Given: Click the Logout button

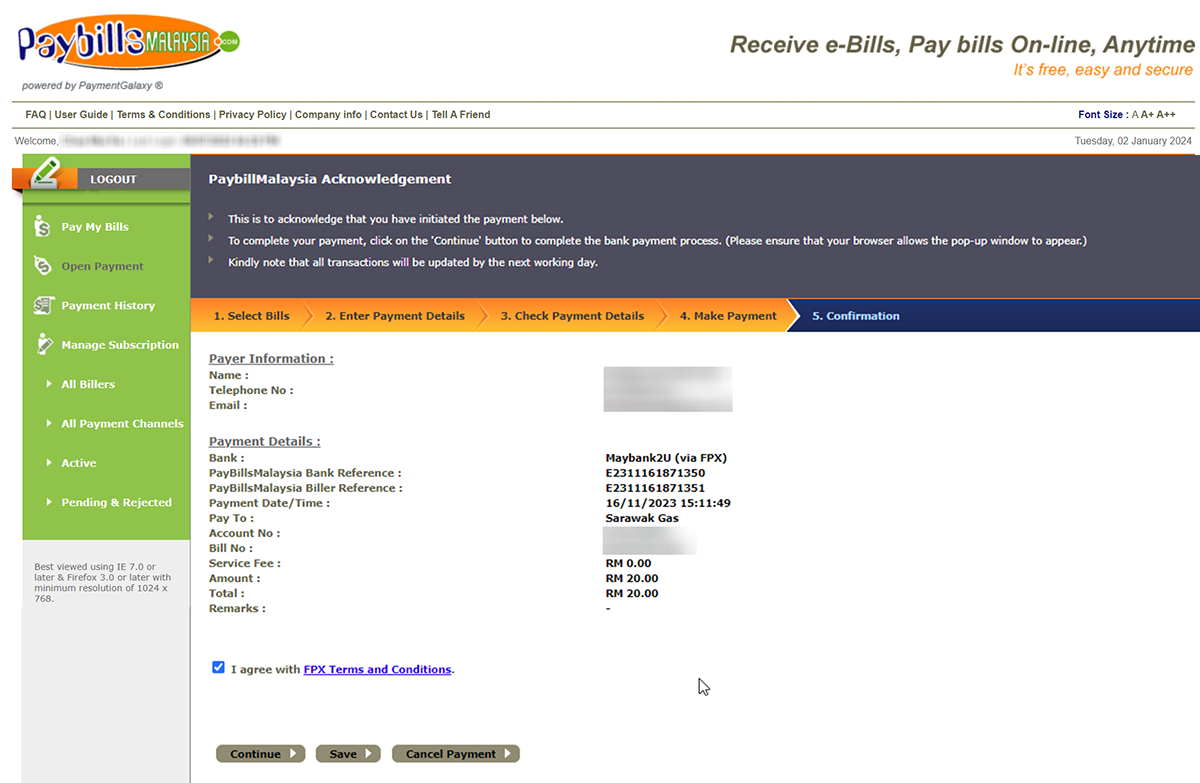Looking at the screenshot, I should pyautogui.click(x=113, y=179).
